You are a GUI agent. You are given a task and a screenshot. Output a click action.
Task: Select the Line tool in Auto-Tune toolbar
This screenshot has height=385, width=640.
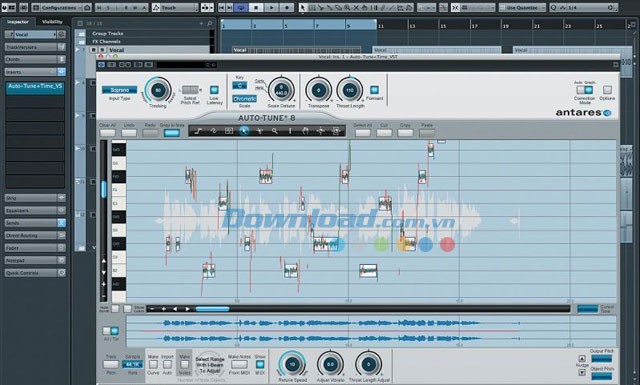coord(198,131)
